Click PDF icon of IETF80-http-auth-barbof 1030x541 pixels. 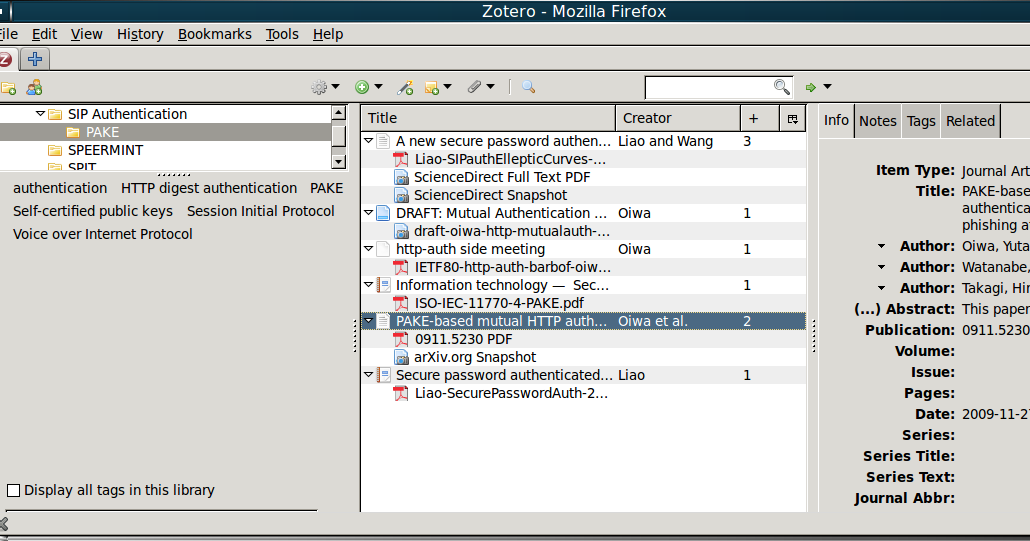tap(400, 267)
